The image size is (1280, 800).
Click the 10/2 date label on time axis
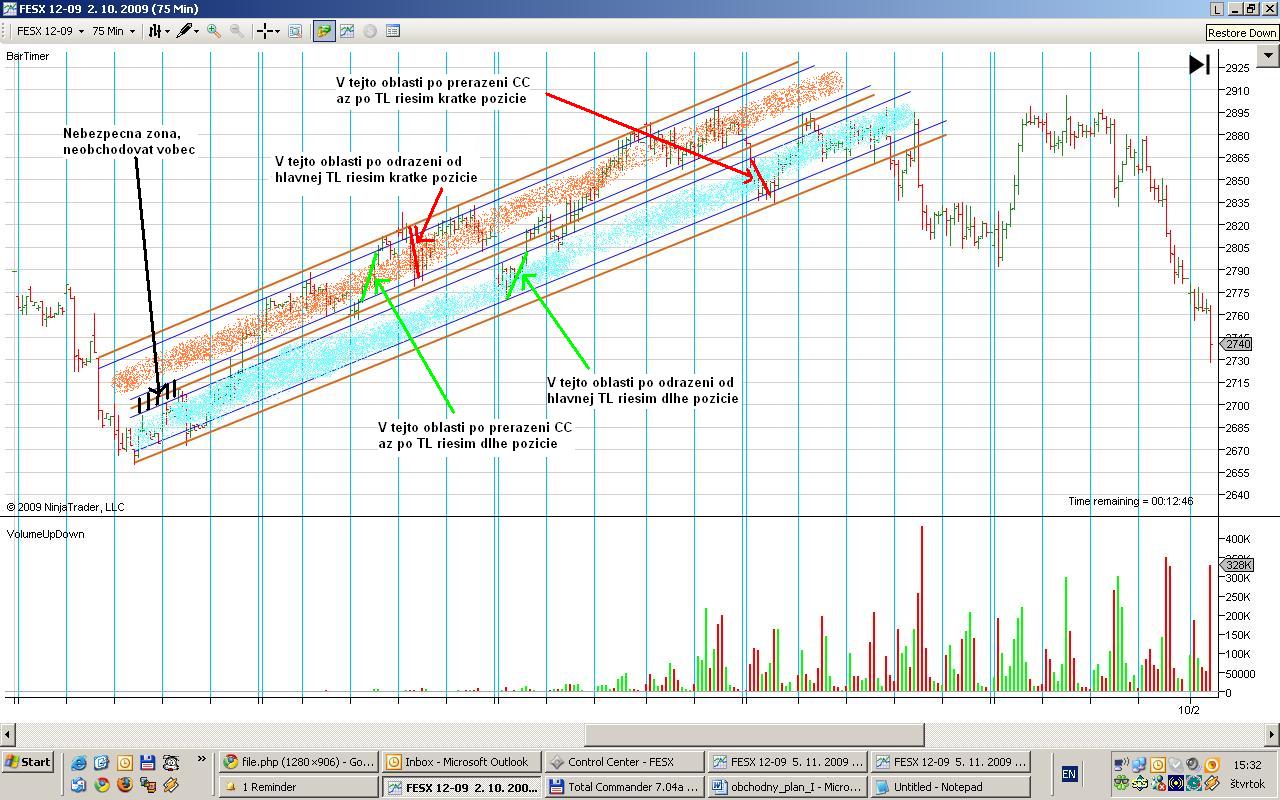[1188, 710]
